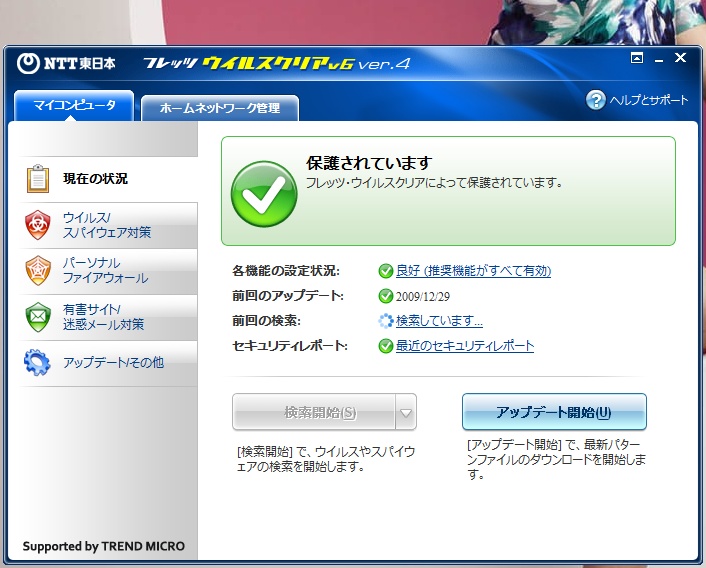Open パーソナルファイアウォール section
The width and height of the screenshot is (706, 568).
[109, 271]
